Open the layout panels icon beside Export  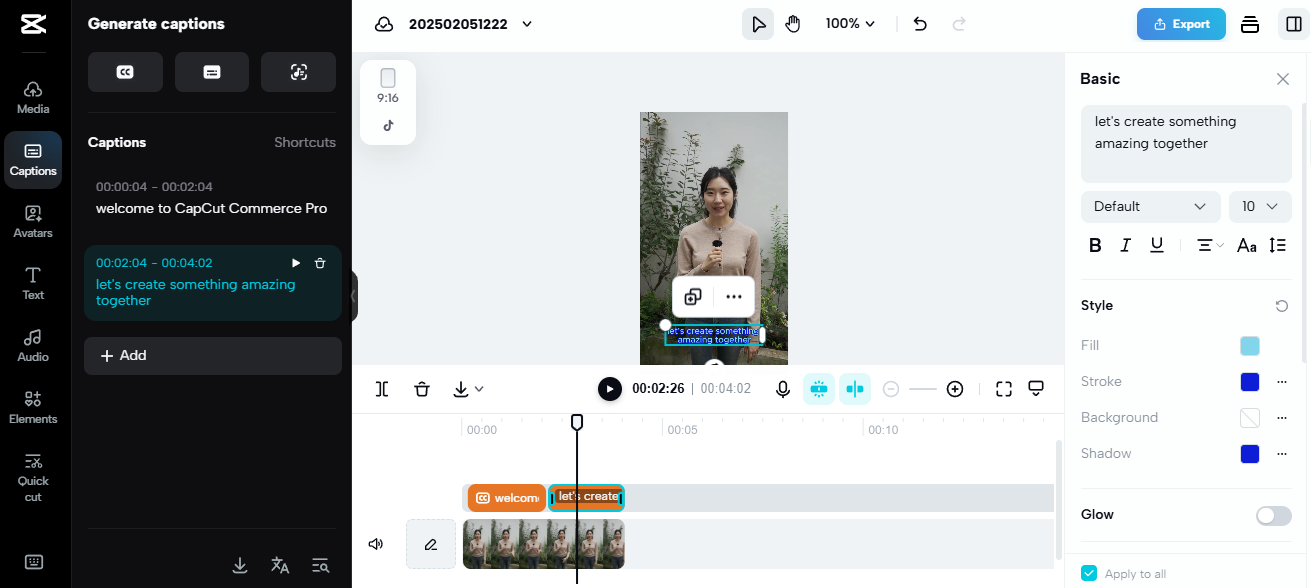[x=1249, y=24]
